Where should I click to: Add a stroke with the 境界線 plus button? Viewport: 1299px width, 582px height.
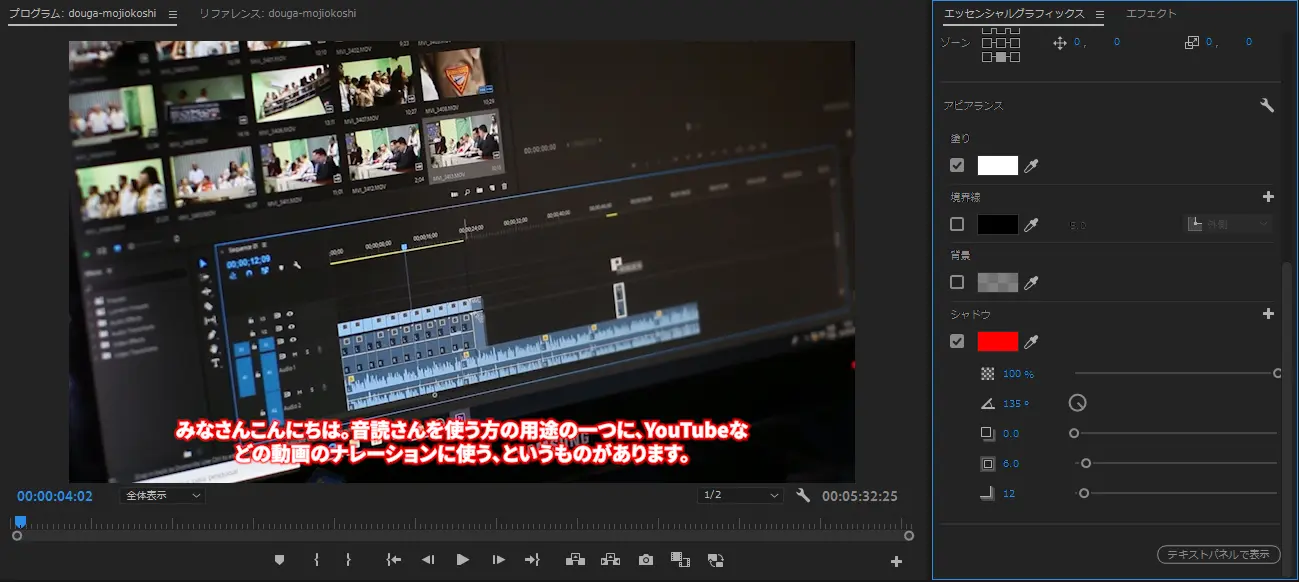[1268, 196]
